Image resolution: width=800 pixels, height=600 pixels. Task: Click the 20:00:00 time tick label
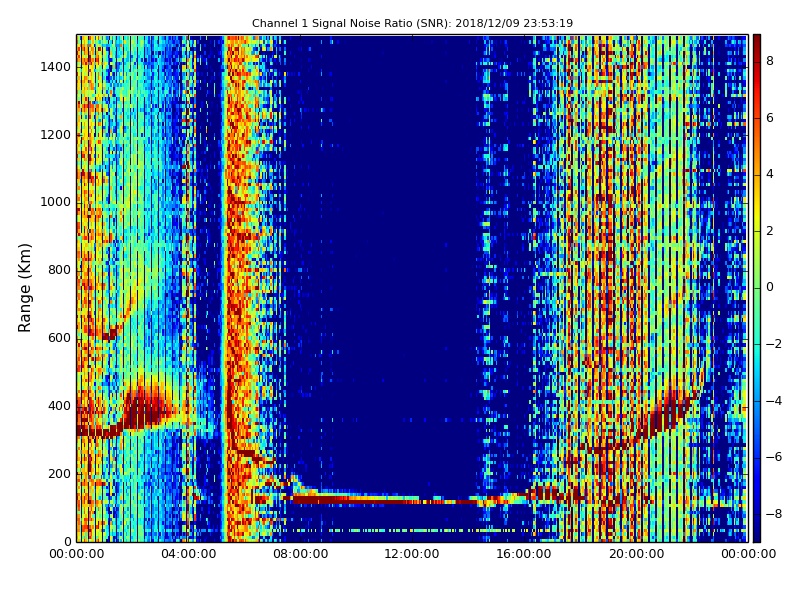[636, 554]
